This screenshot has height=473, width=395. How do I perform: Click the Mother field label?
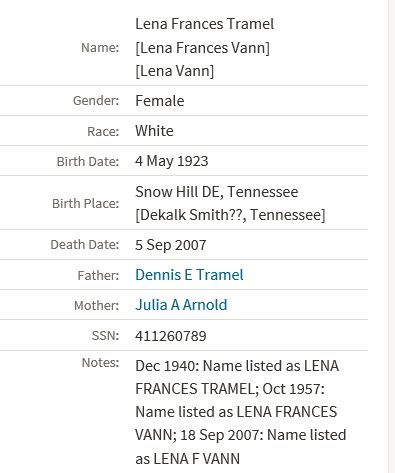tap(97, 306)
